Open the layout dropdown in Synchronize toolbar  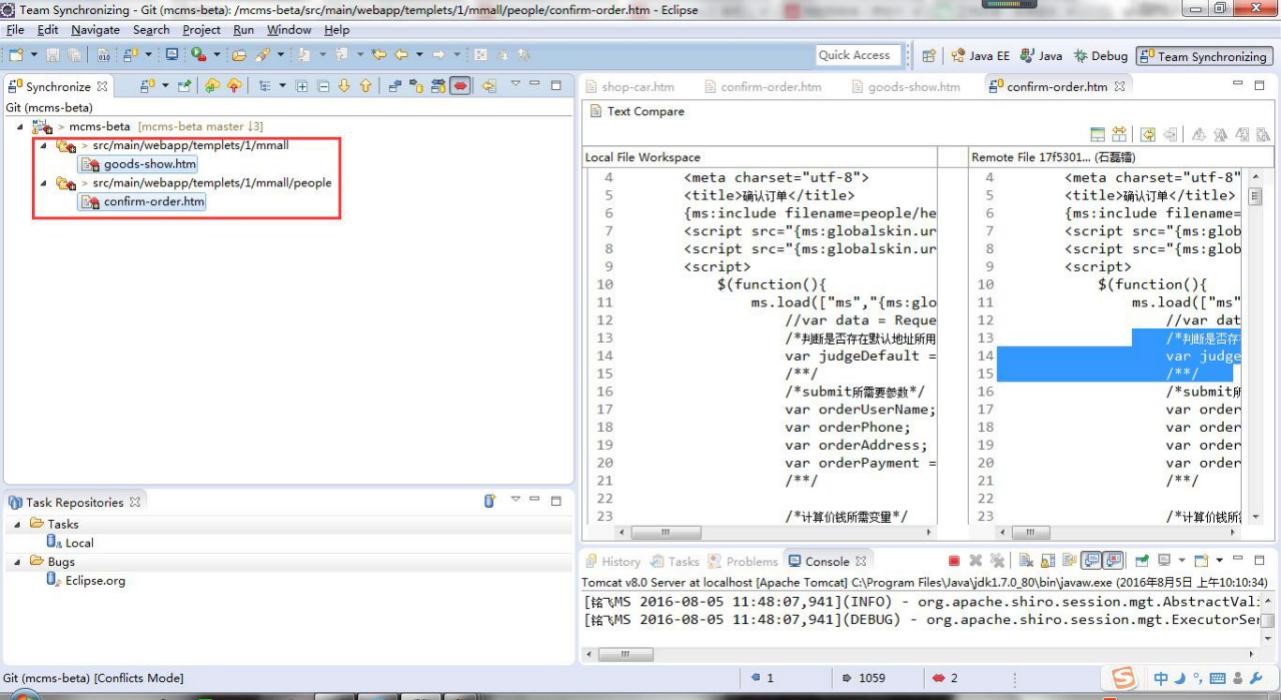click(x=283, y=86)
